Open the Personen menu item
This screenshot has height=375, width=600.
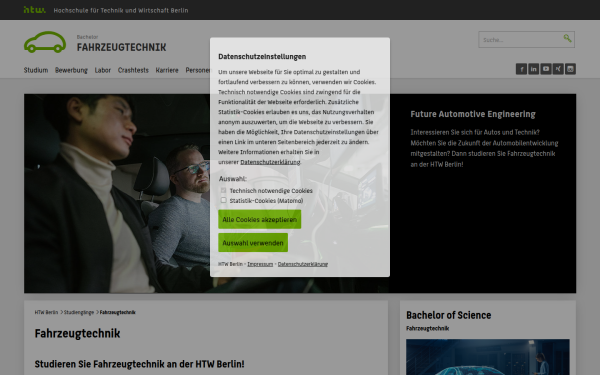point(198,70)
